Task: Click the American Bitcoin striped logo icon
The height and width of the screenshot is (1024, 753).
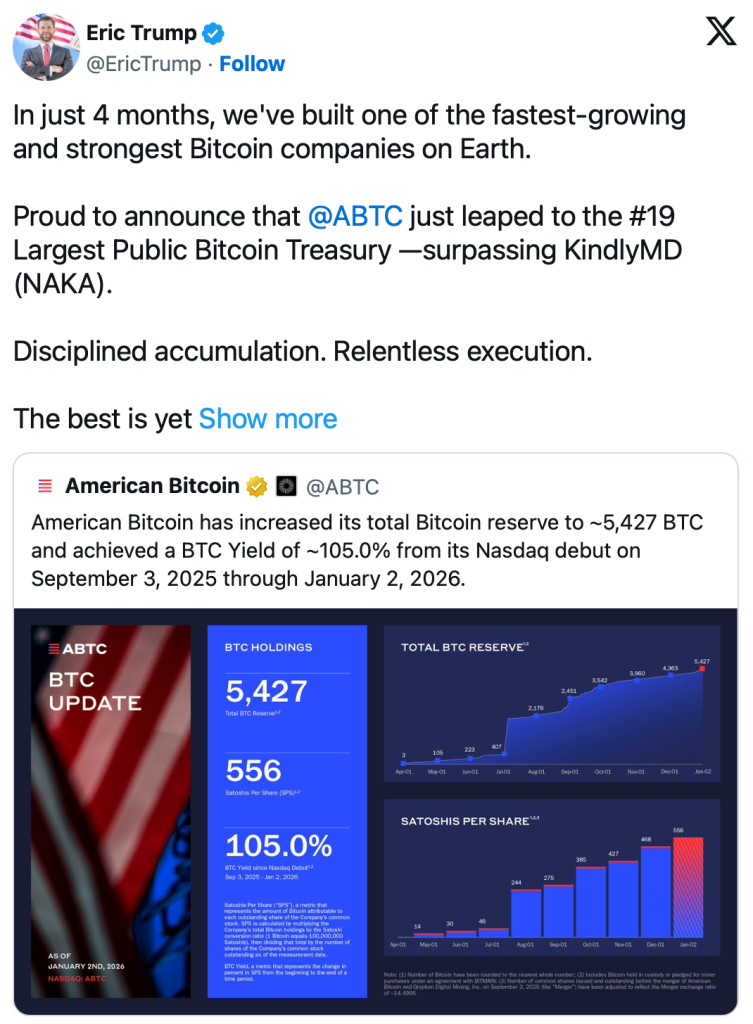Action: pos(44,487)
